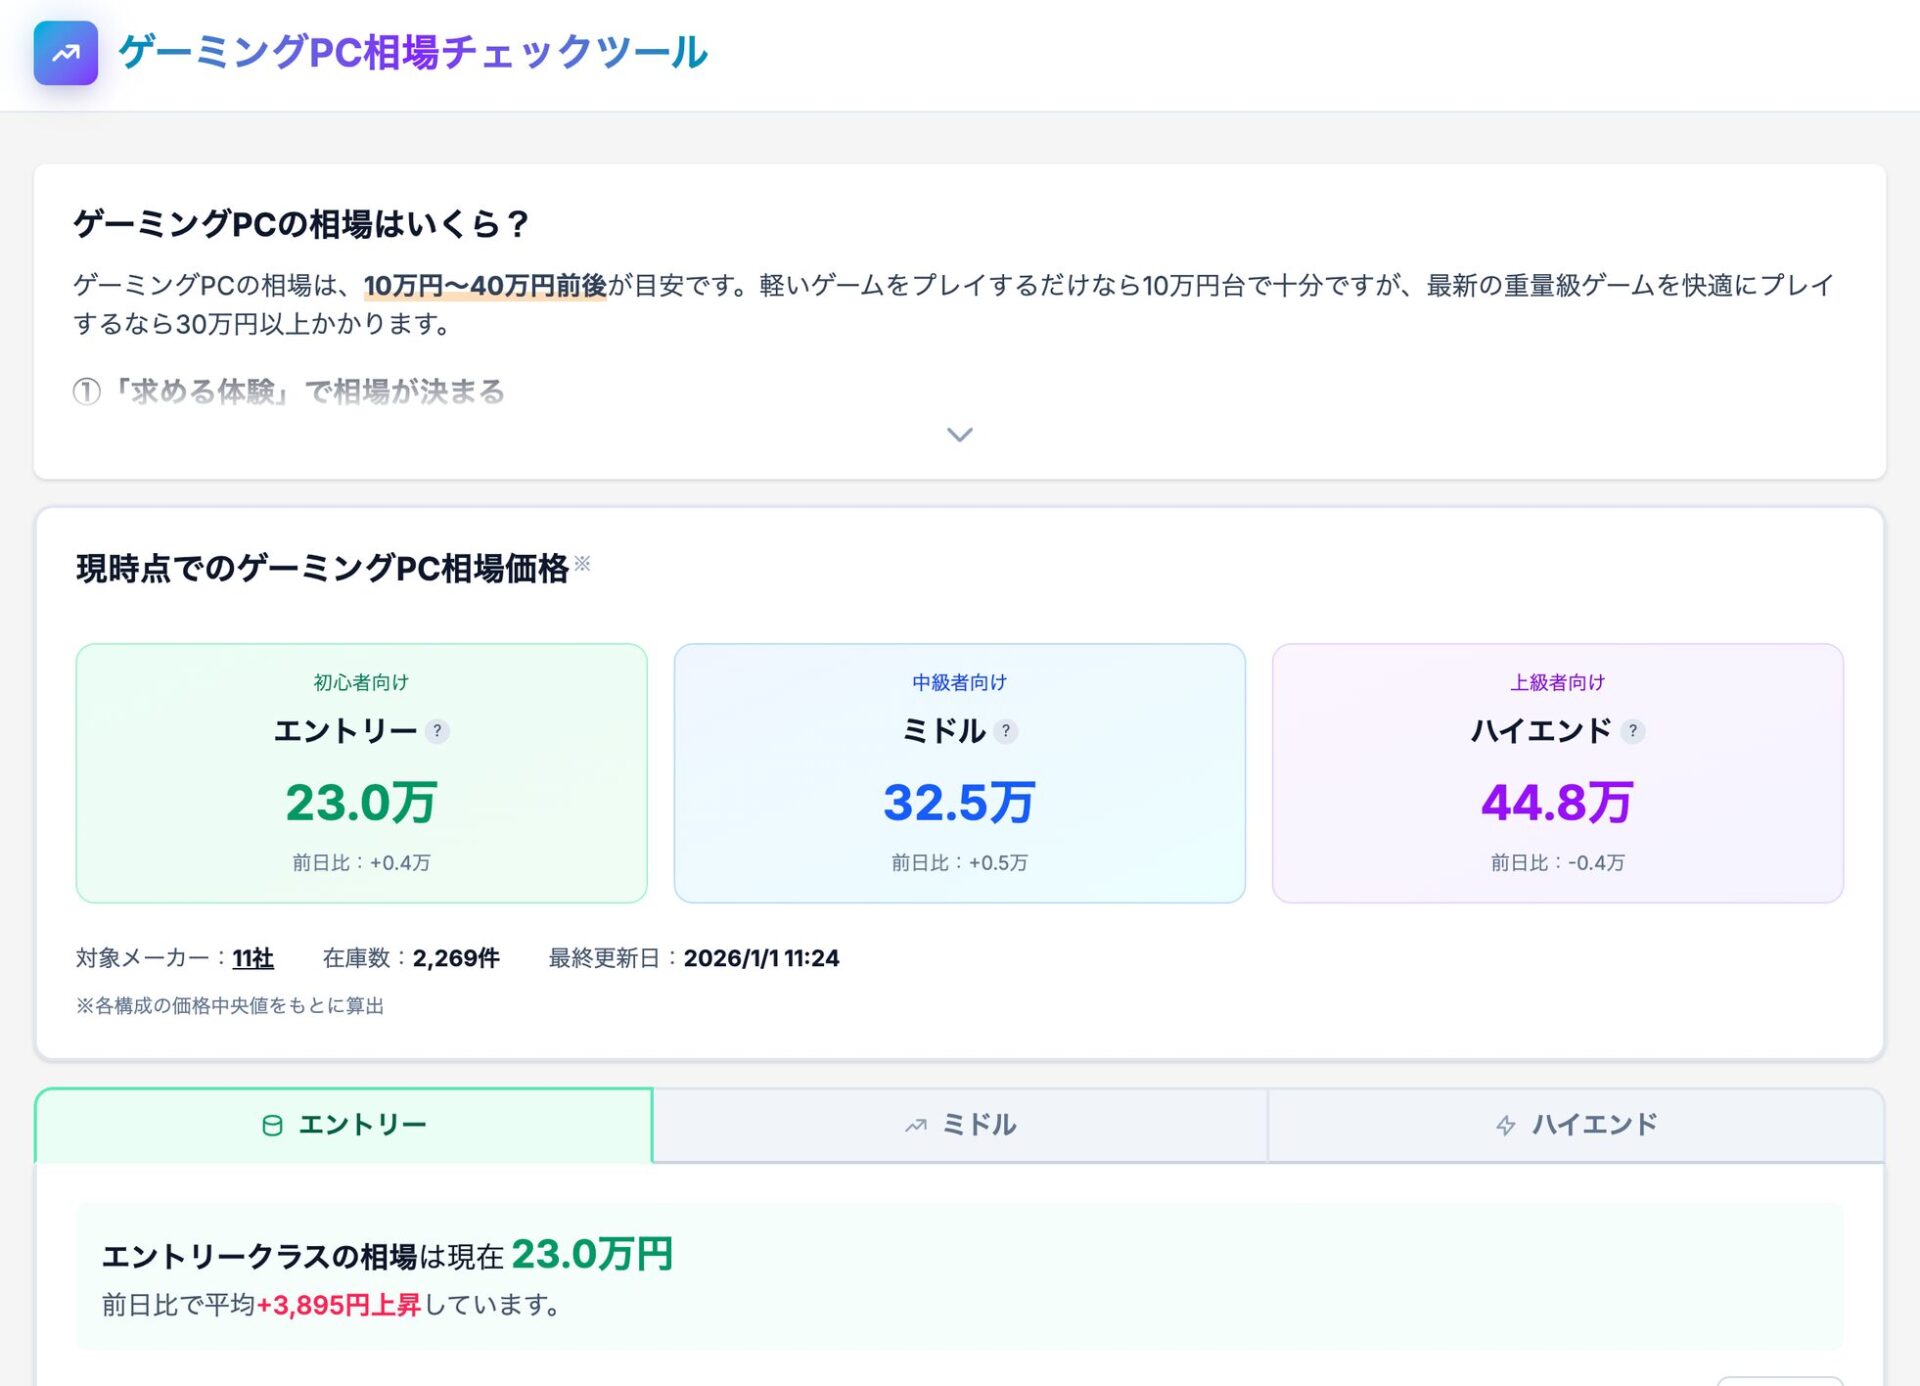Click the lightning bolt icon on the ハイエンド tab
This screenshot has height=1386, width=1920.
(x=1504, y=1124)
